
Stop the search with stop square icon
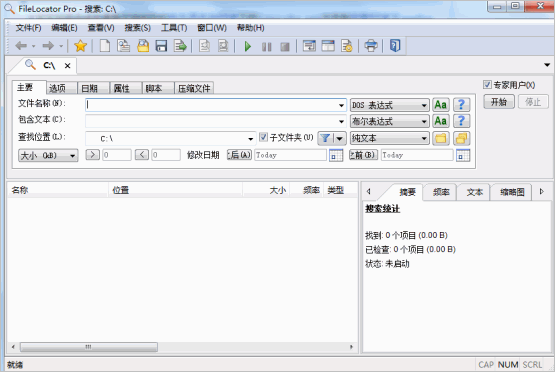coord(285,46)
